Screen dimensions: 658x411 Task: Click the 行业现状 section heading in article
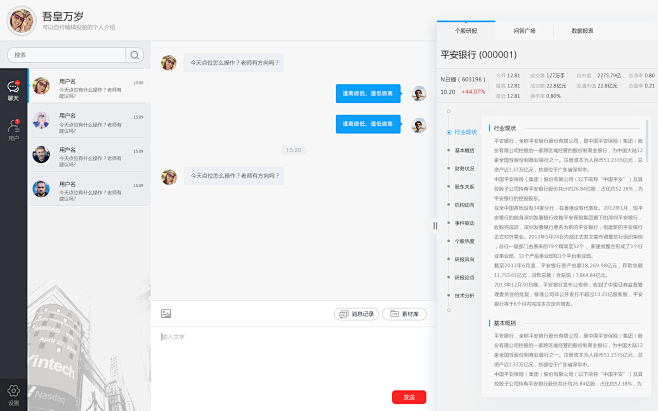pyautogui.click(x=505, y=128)
